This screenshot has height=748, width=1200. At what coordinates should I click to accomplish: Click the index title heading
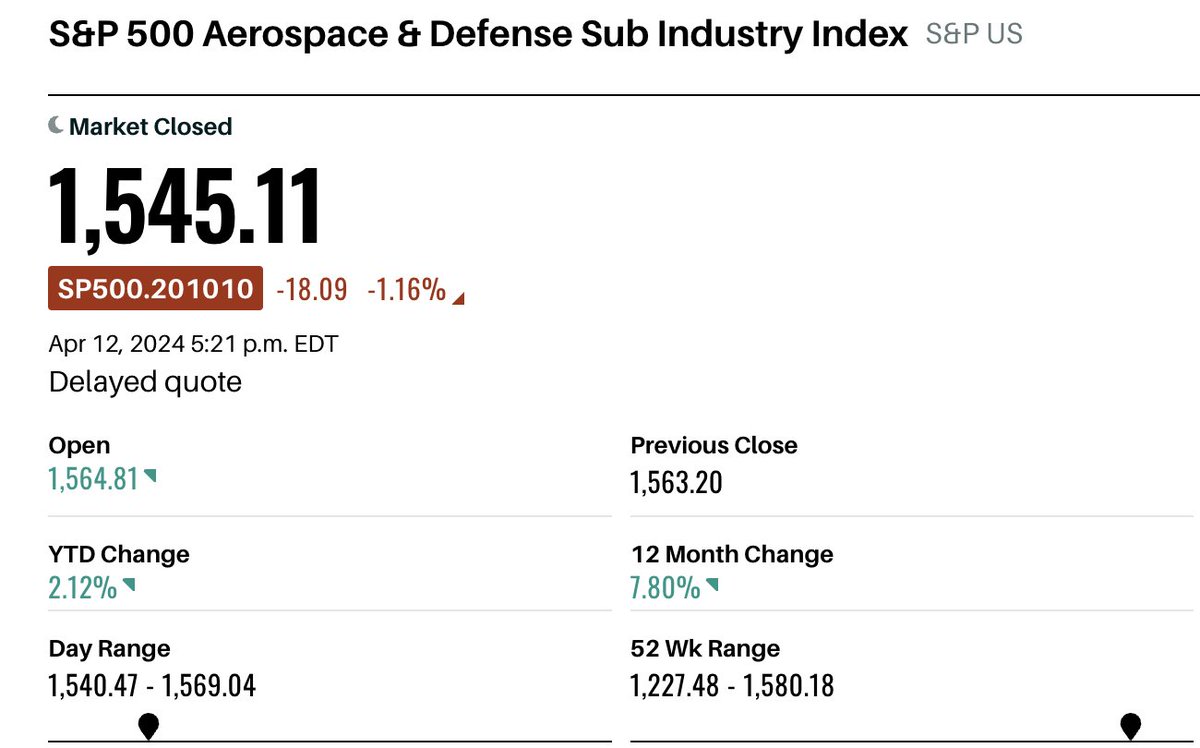pos(478,34)
